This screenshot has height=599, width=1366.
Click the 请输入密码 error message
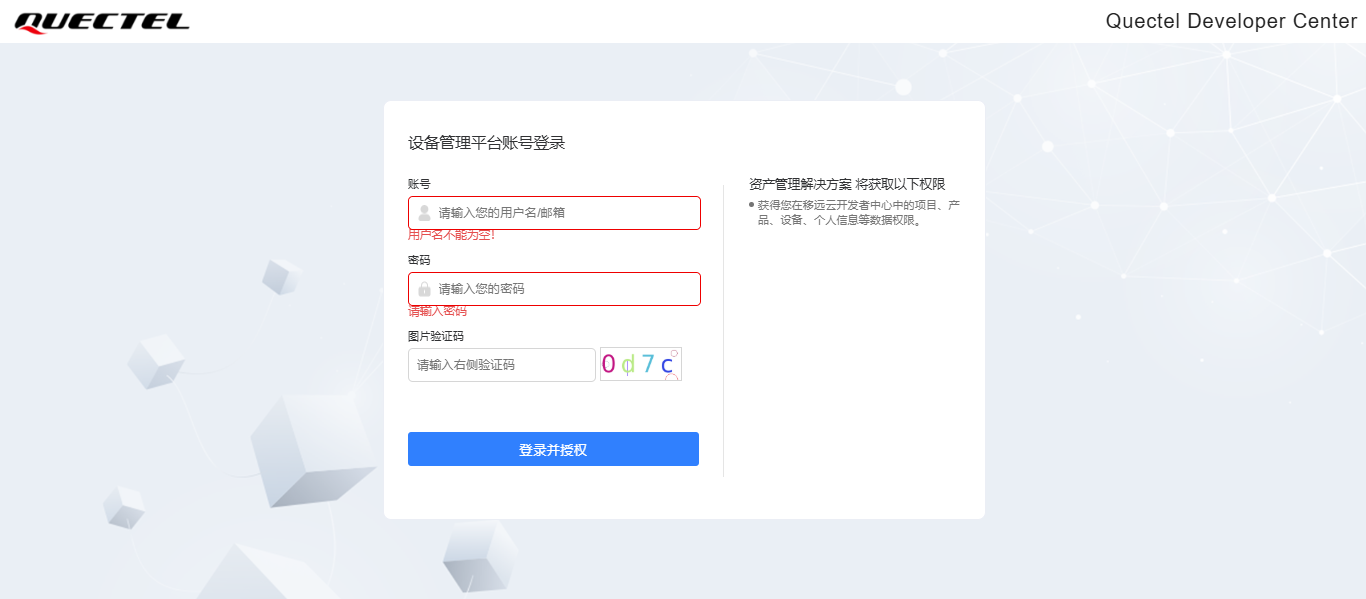pyautogui.click(x=437, y=311)
